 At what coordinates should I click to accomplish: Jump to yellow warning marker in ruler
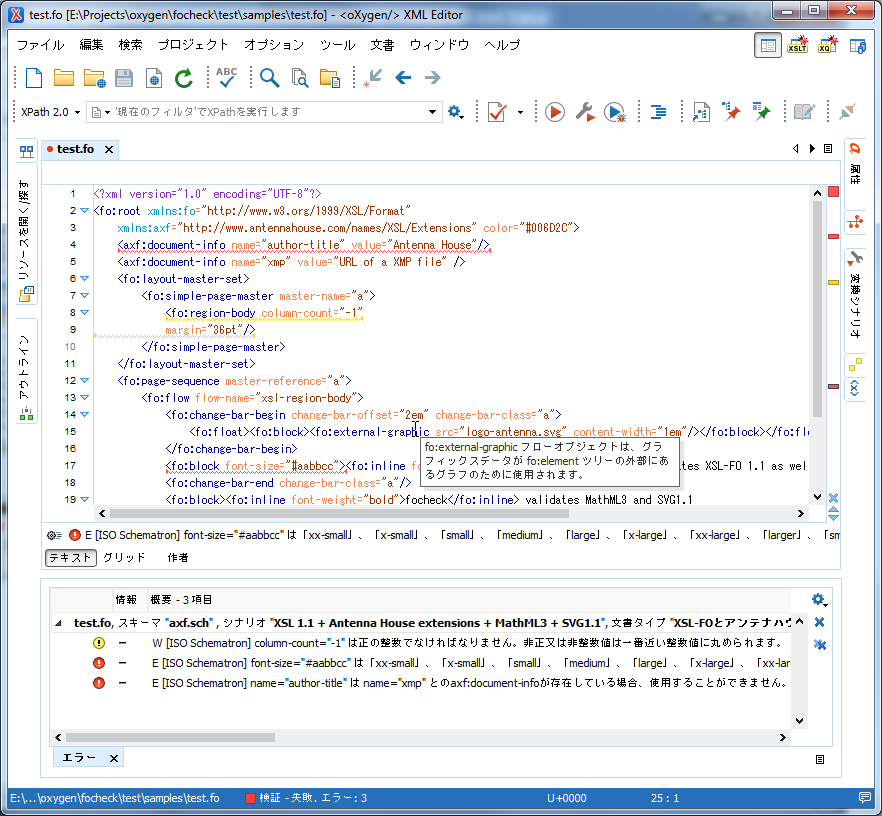(834, 282)
